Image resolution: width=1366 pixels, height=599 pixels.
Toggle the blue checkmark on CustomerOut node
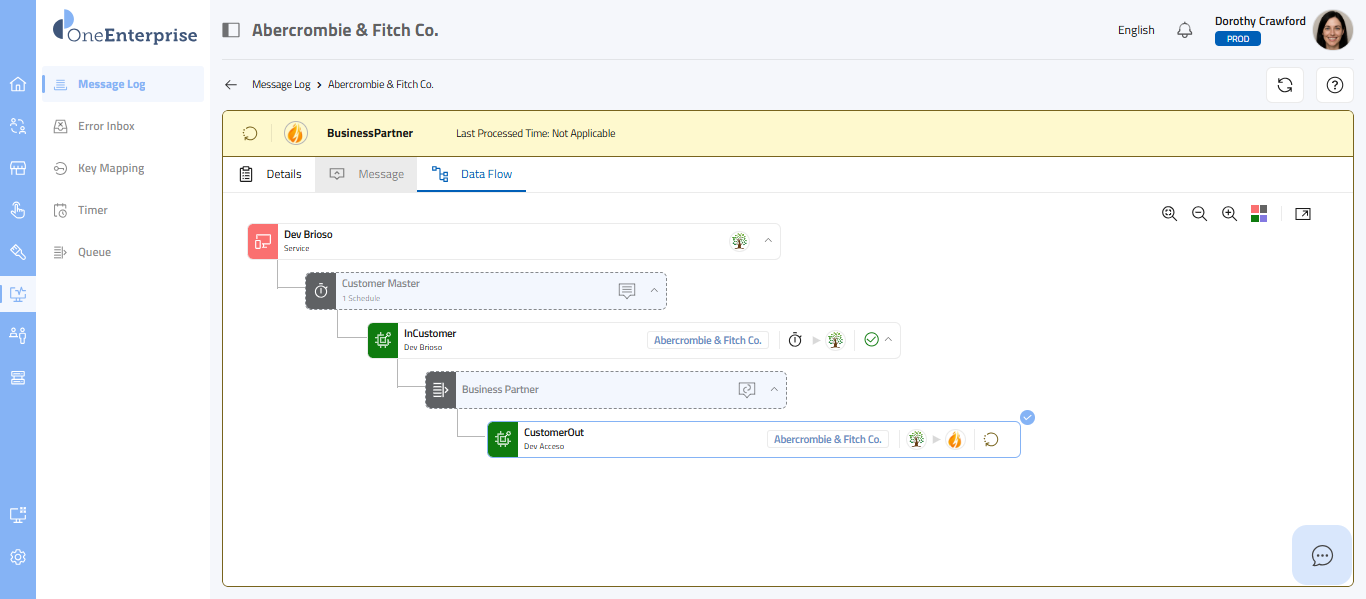click(1027, 417)
